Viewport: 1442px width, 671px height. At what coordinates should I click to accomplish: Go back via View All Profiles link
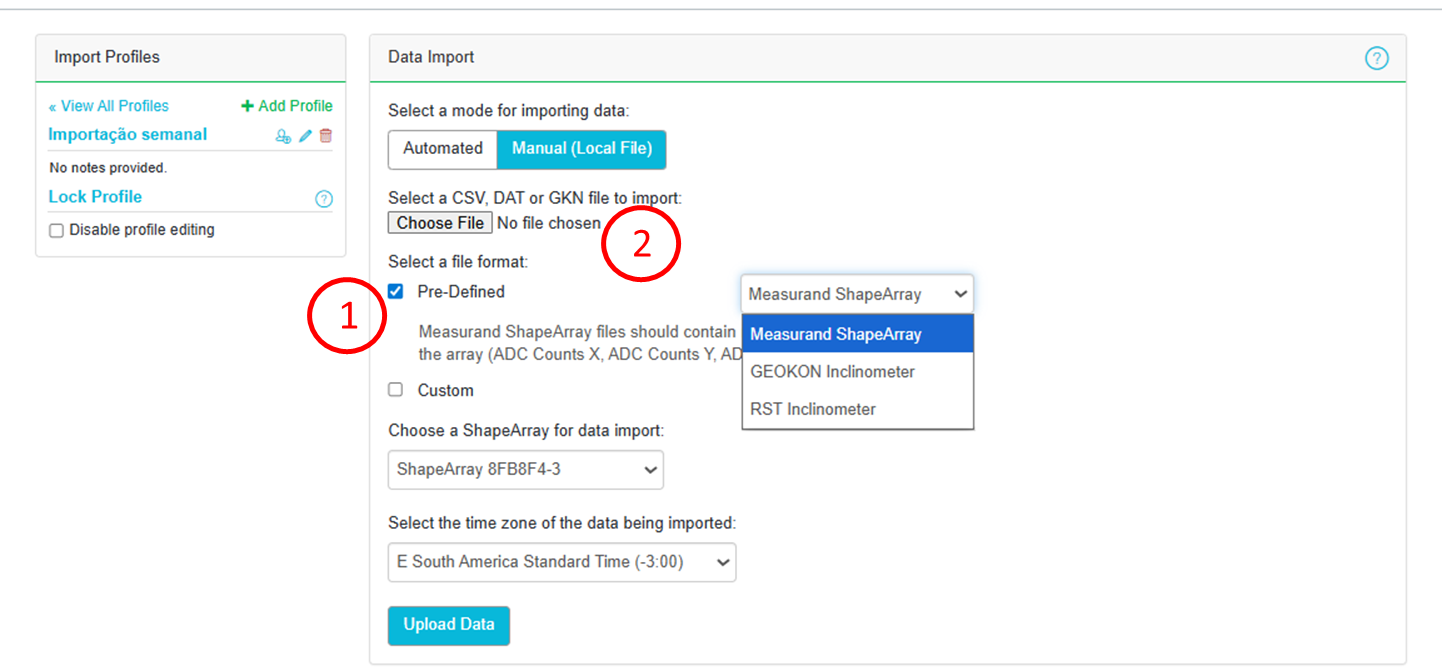tap(109, 106)
